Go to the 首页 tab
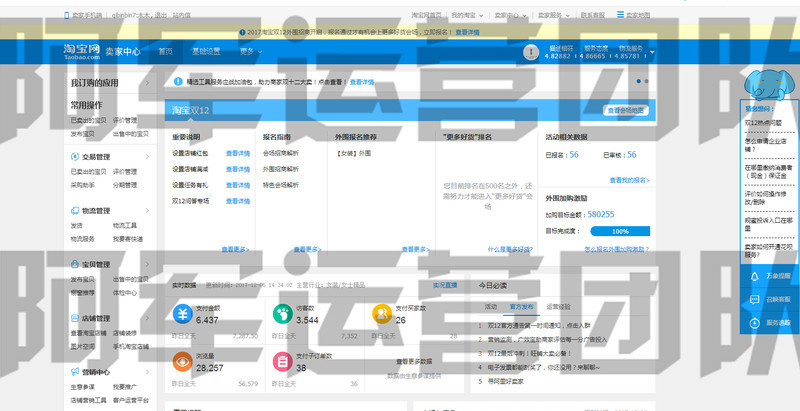Viewport: 800px width, 411px height. [x=165, y=52]
